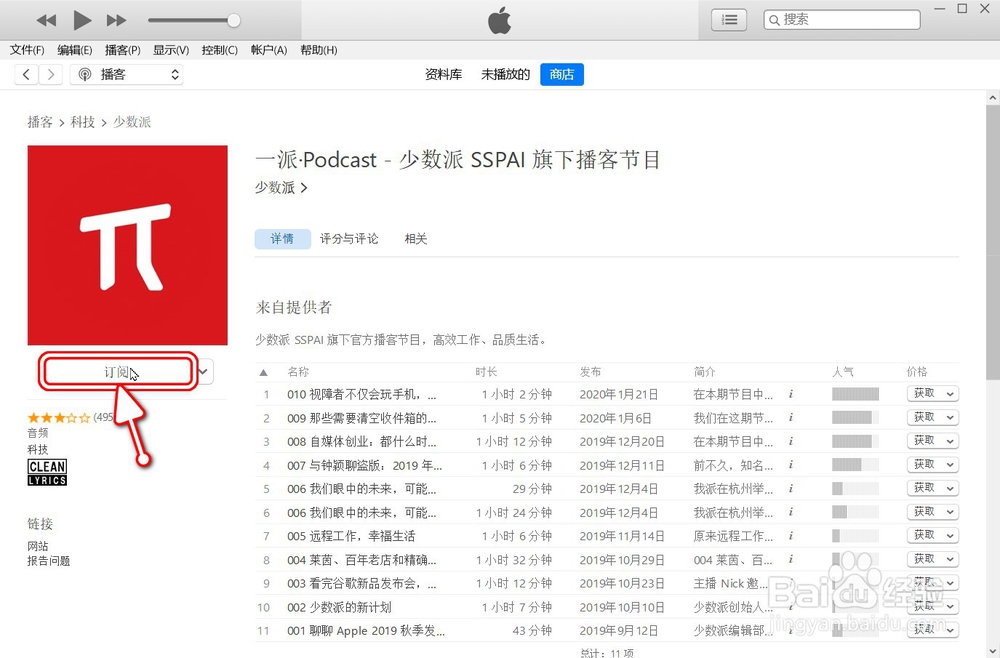1000x658 pixels.
Task: Open the 播客(P) menu
Action: (122, 50)
